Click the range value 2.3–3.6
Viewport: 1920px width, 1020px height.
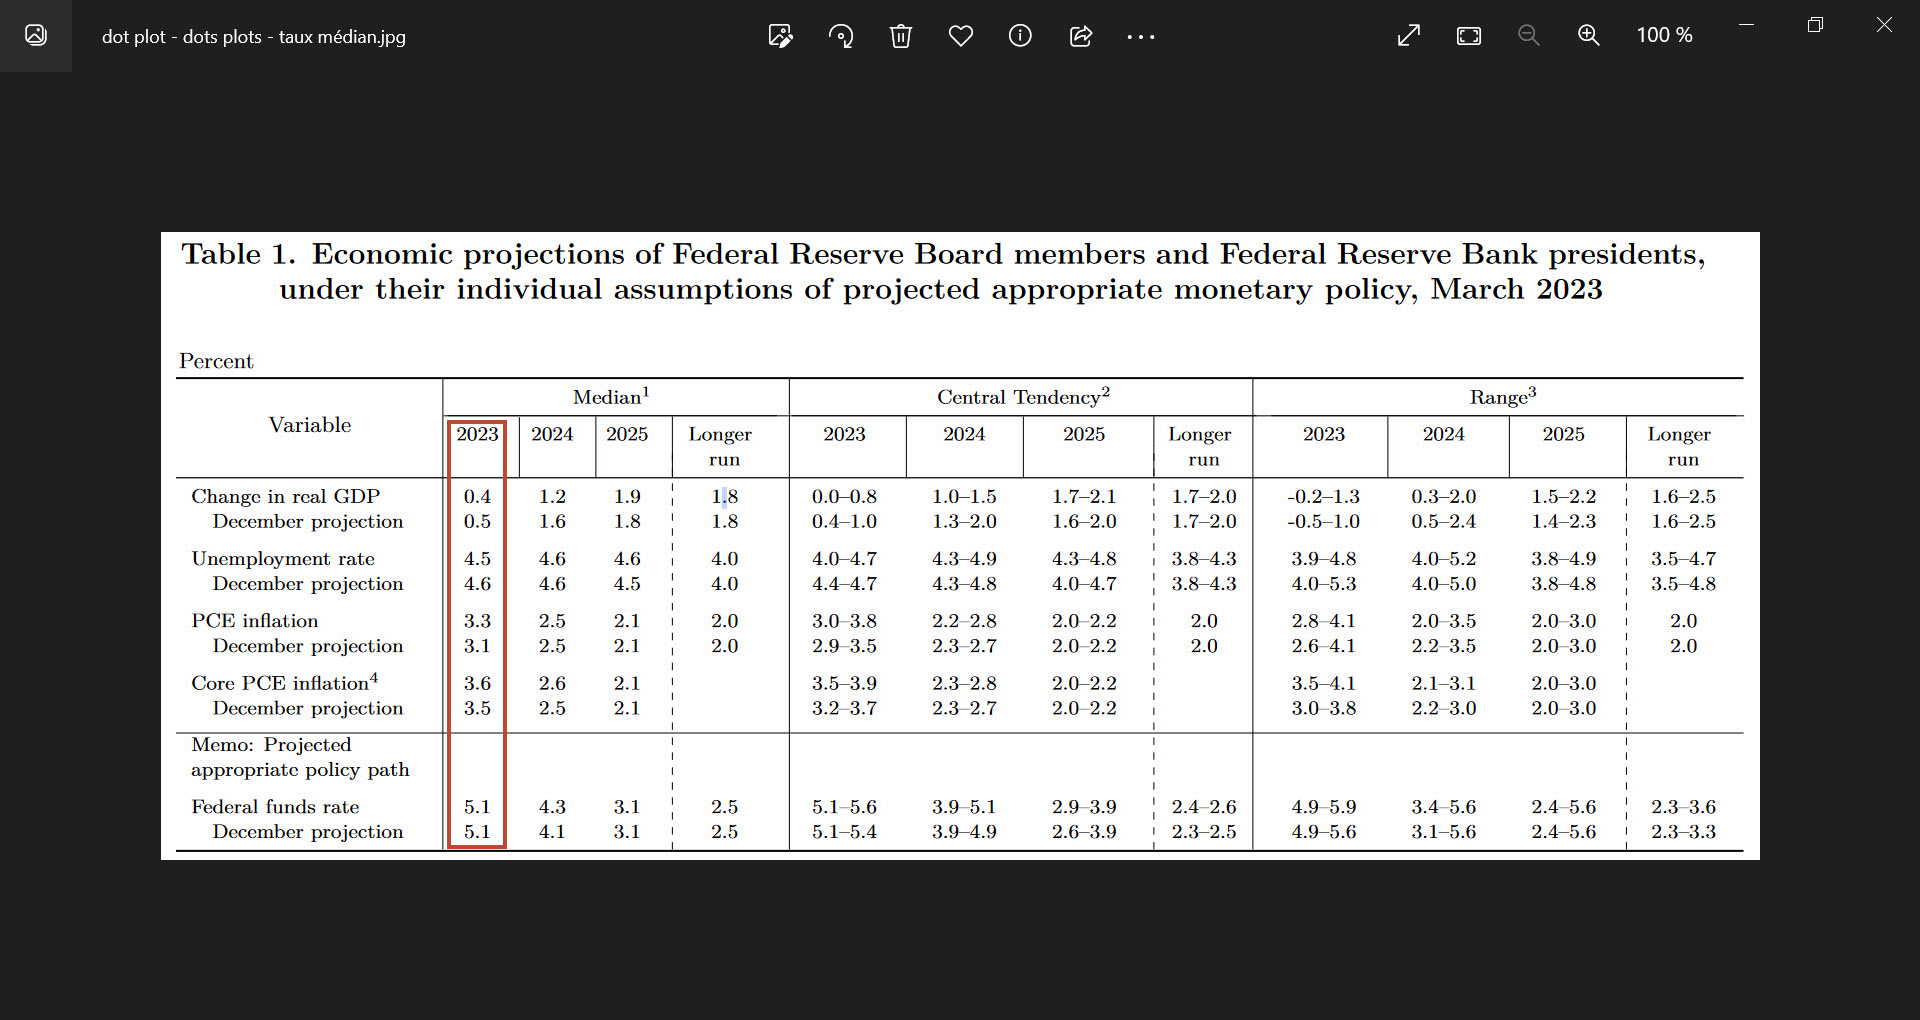pyautogui.click(x=1683, y=807)
